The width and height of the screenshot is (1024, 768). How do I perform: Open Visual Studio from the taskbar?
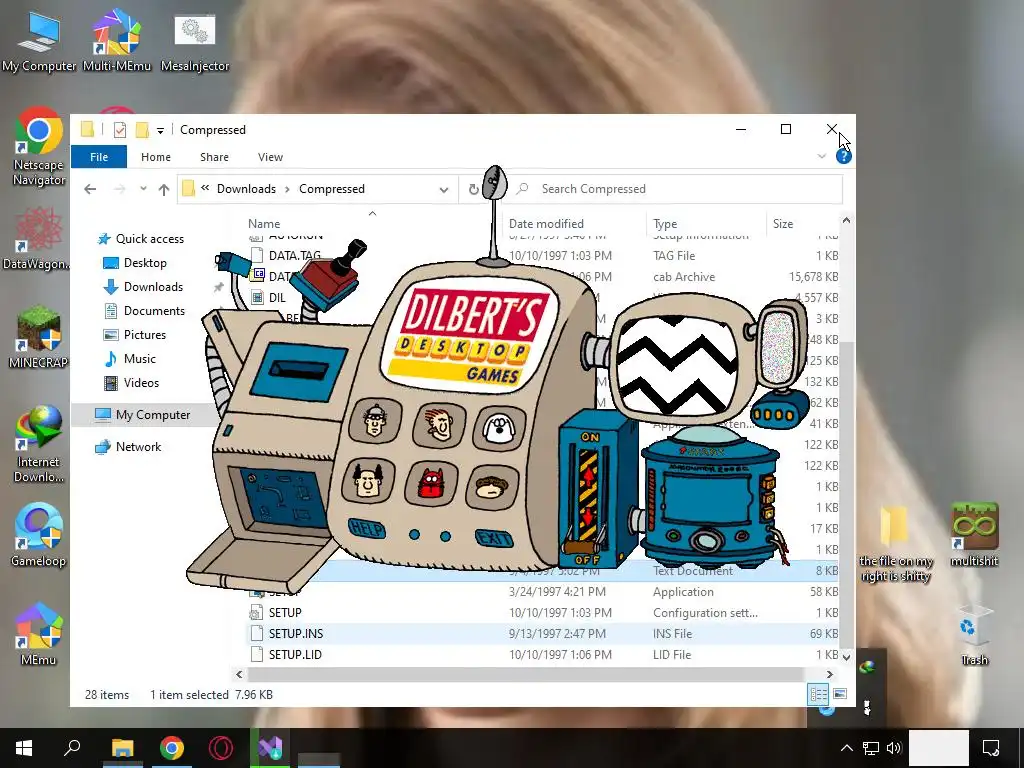(270, 748)
